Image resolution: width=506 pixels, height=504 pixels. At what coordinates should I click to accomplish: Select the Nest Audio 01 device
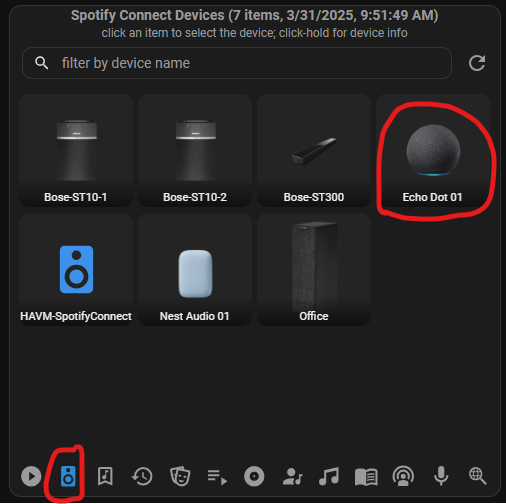point(195,269)
